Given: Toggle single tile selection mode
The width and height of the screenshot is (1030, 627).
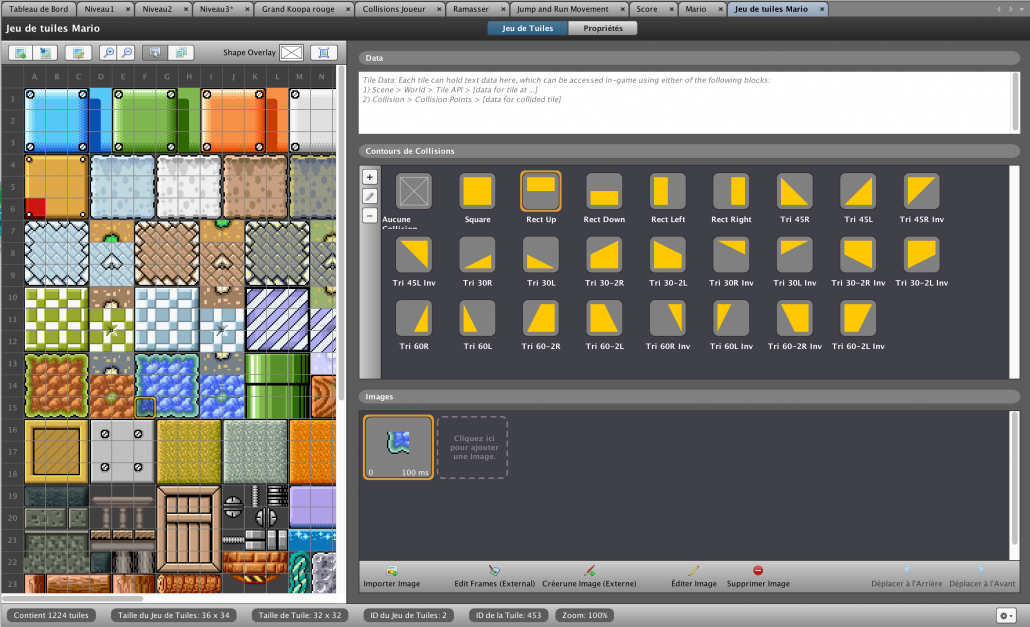Looking at the screenshot, I should coord(155,53).
